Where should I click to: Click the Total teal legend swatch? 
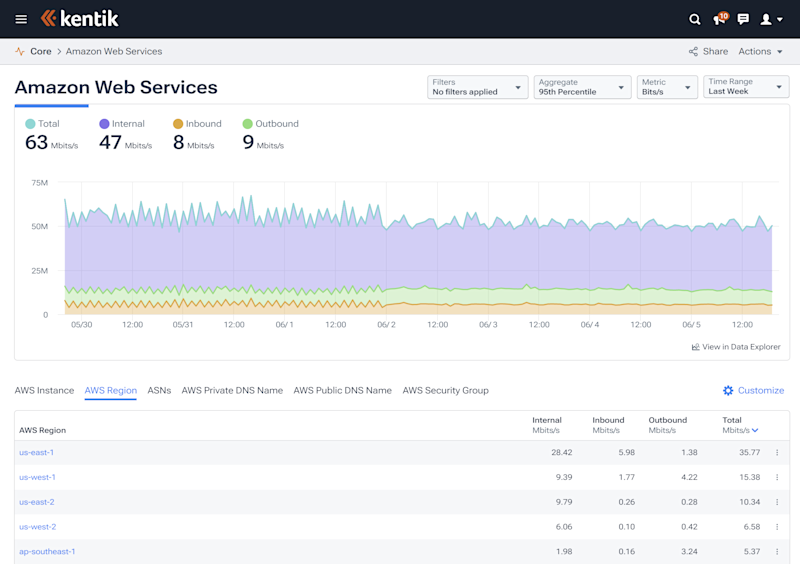[x=30, y=124]
